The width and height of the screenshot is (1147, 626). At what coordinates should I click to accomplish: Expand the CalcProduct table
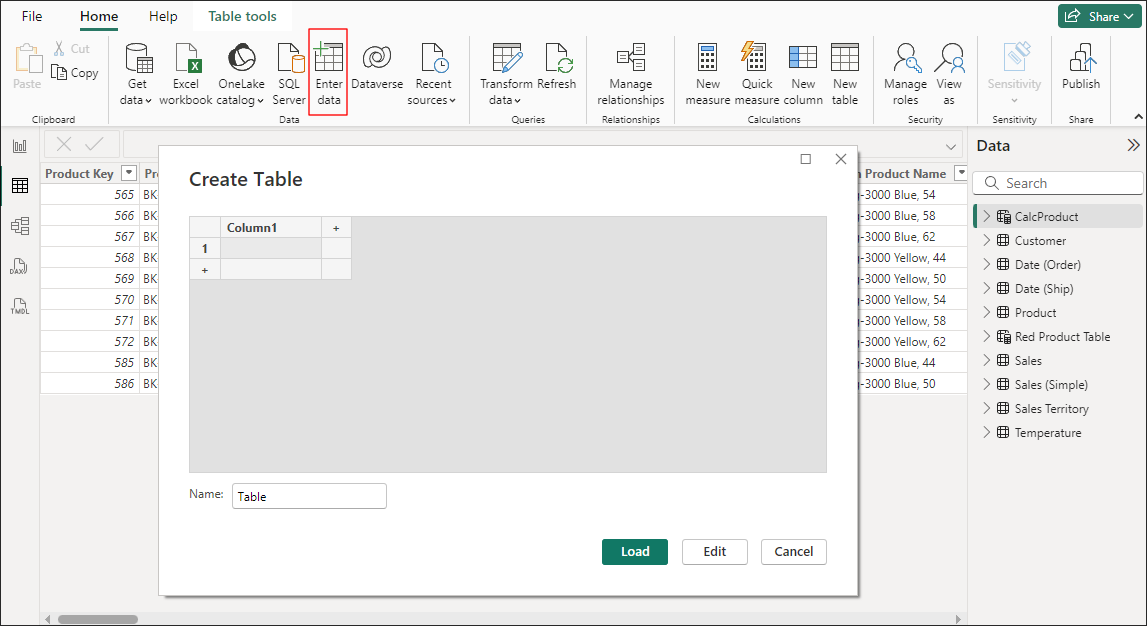click(x=986, y=216)
